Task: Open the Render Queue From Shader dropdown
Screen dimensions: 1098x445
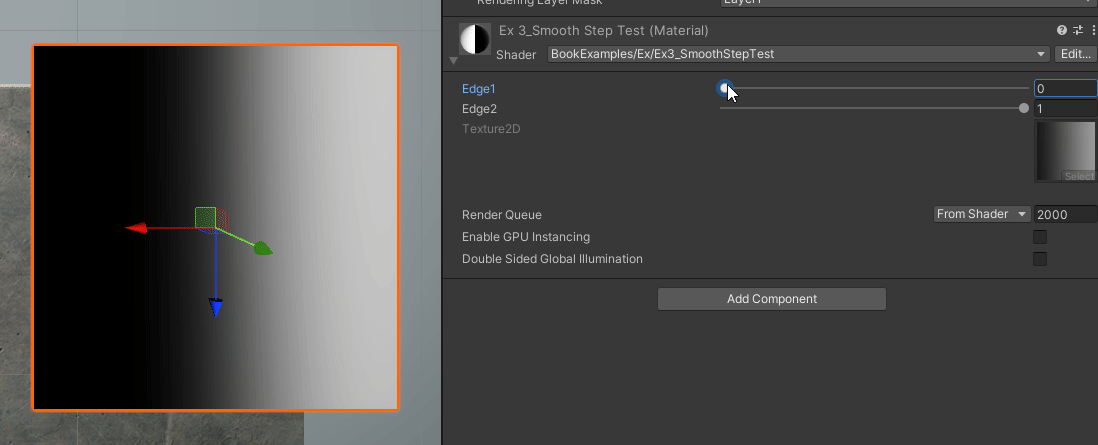Action: click(982, 214)
